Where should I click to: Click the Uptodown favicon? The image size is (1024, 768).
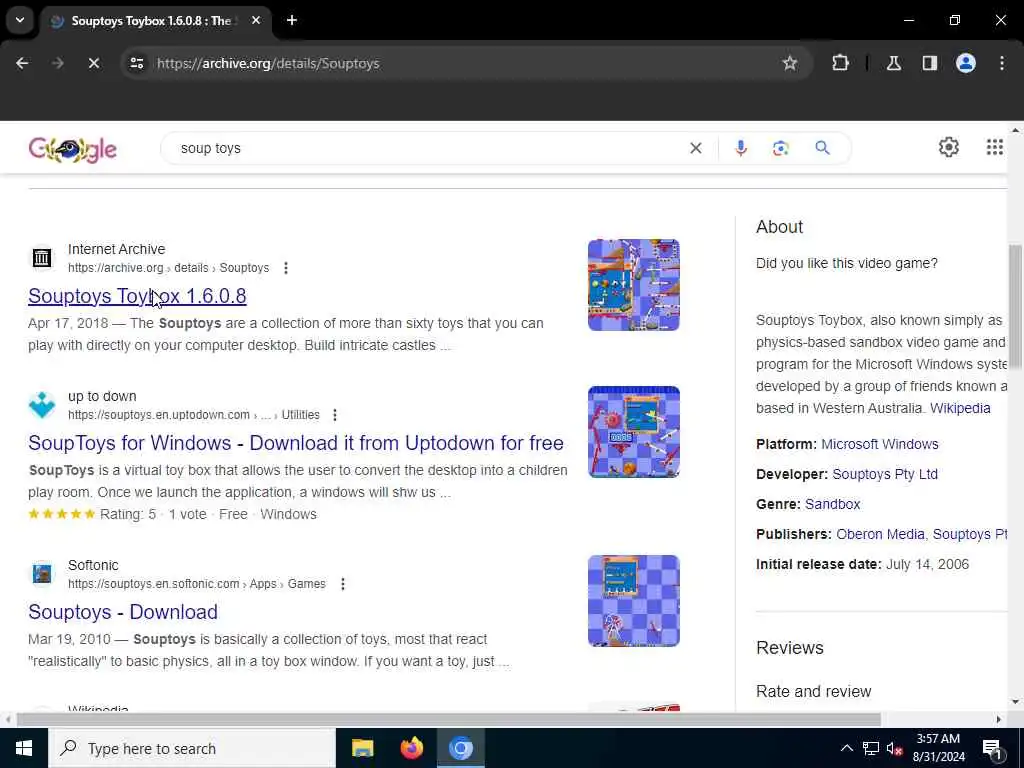pos(42,405)
